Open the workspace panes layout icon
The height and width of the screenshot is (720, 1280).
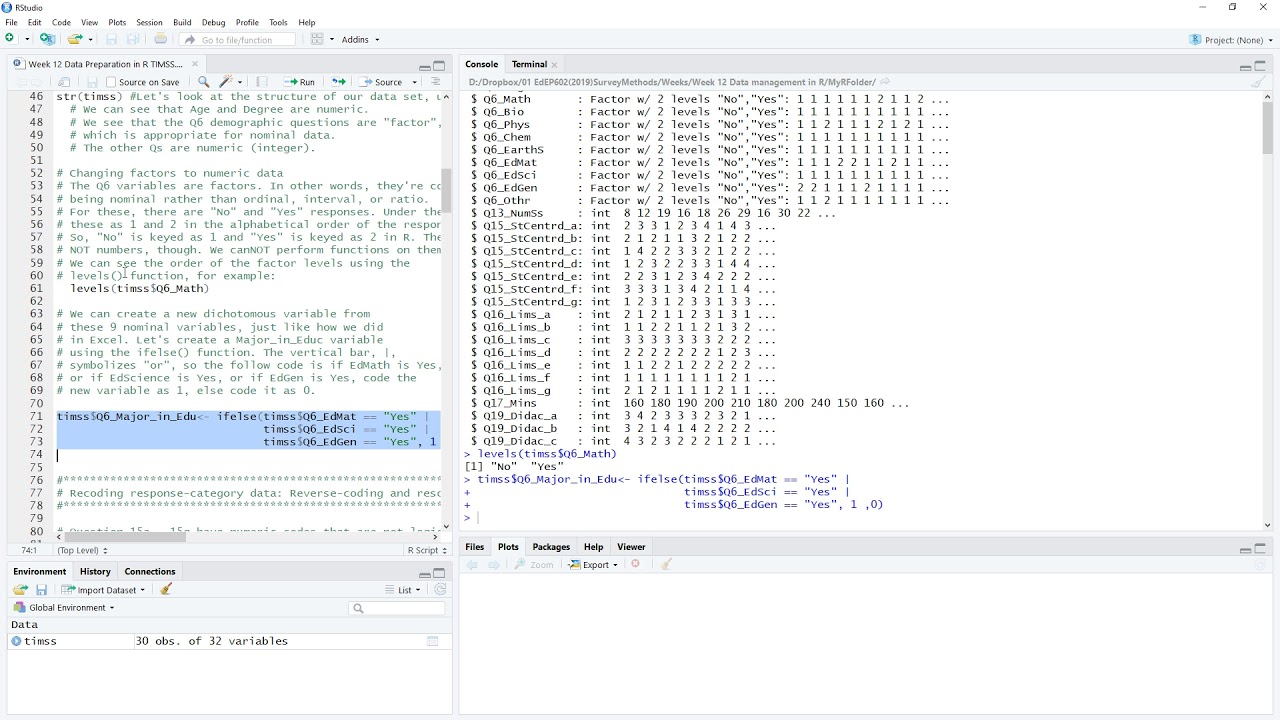pos(317,39)
